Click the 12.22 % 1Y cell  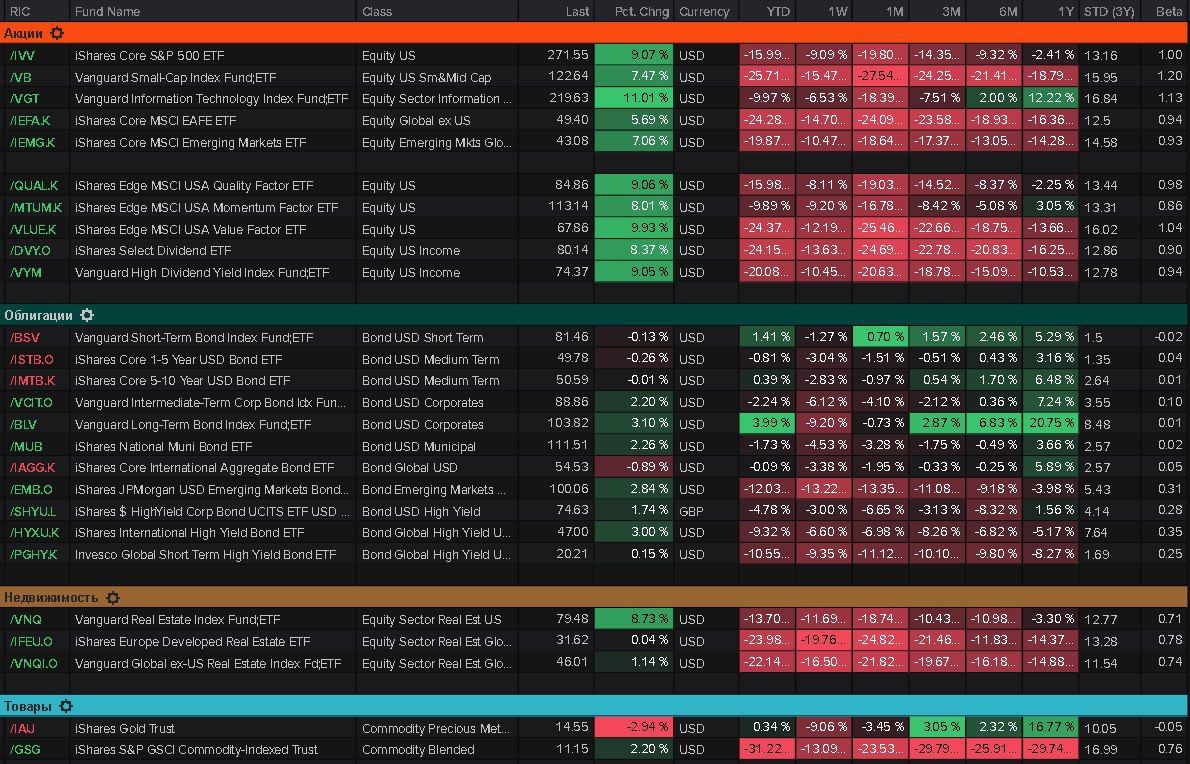point(1050,98)
